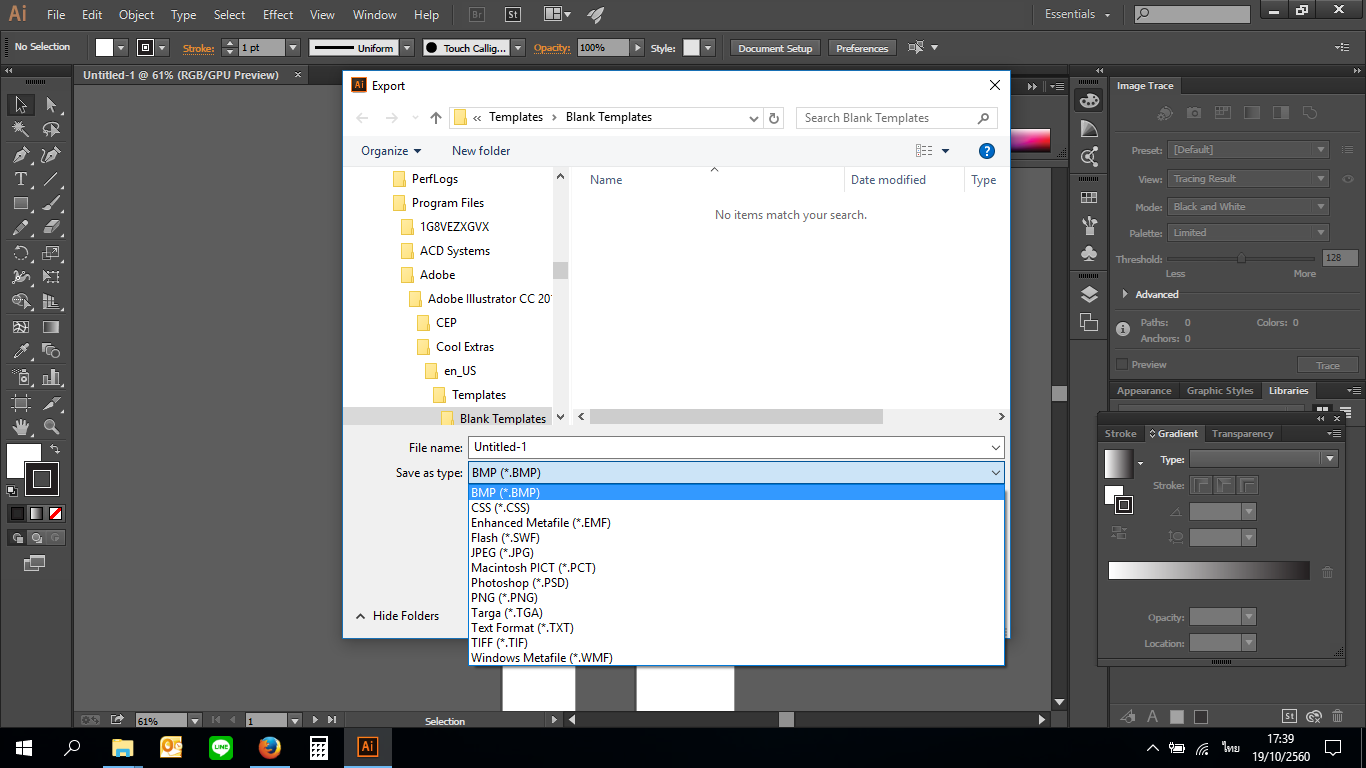
Task: Switch to the Transparency tab
Action: coord(1242,434)
